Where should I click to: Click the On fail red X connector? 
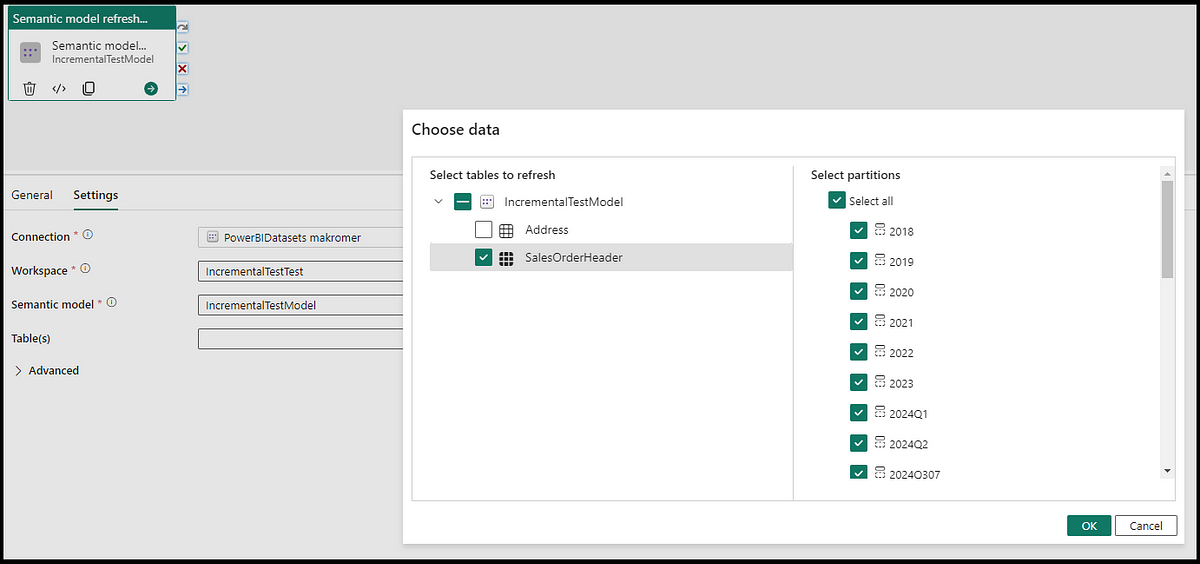[x=183, y=69]
